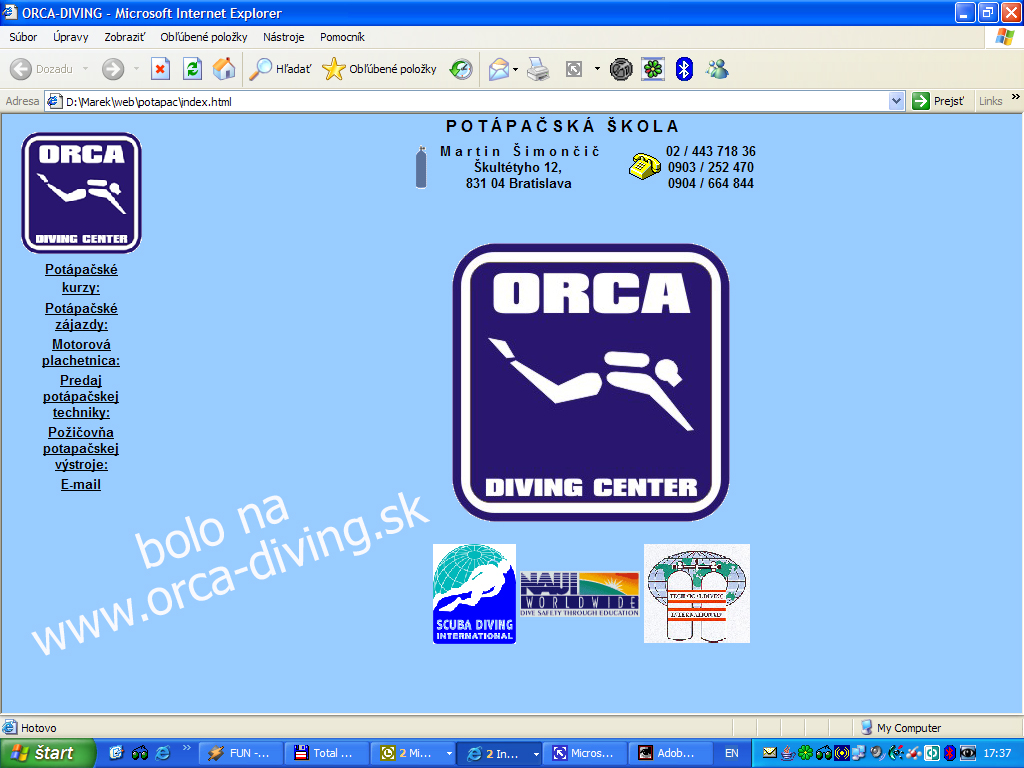Click the Internet Explorer quick launch icon

163,753
